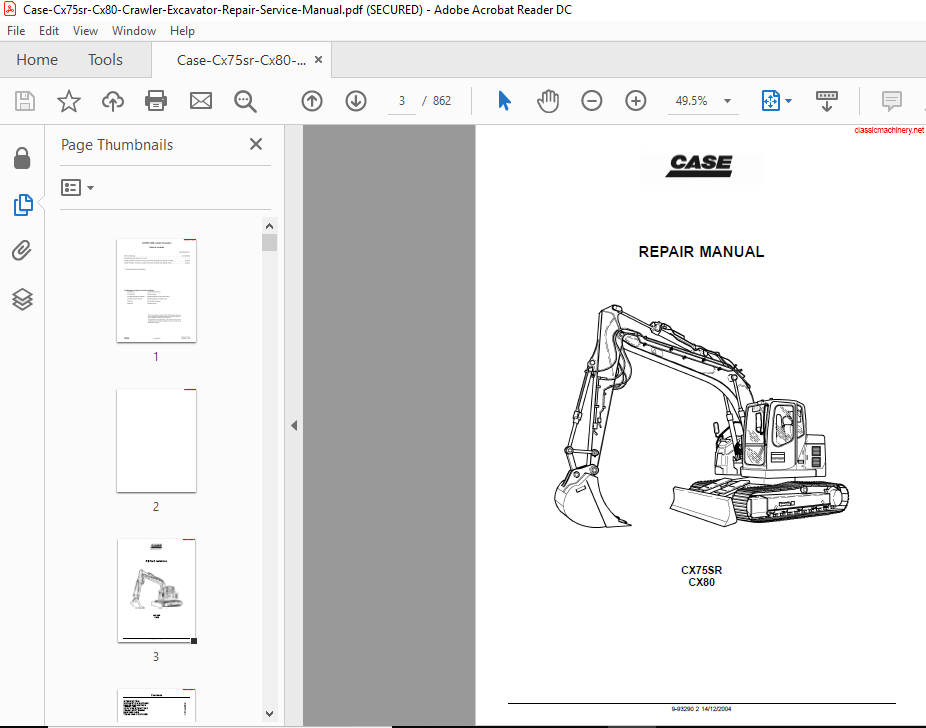
Task: Click the '862' total pages text
Action: tap(442, 101)
